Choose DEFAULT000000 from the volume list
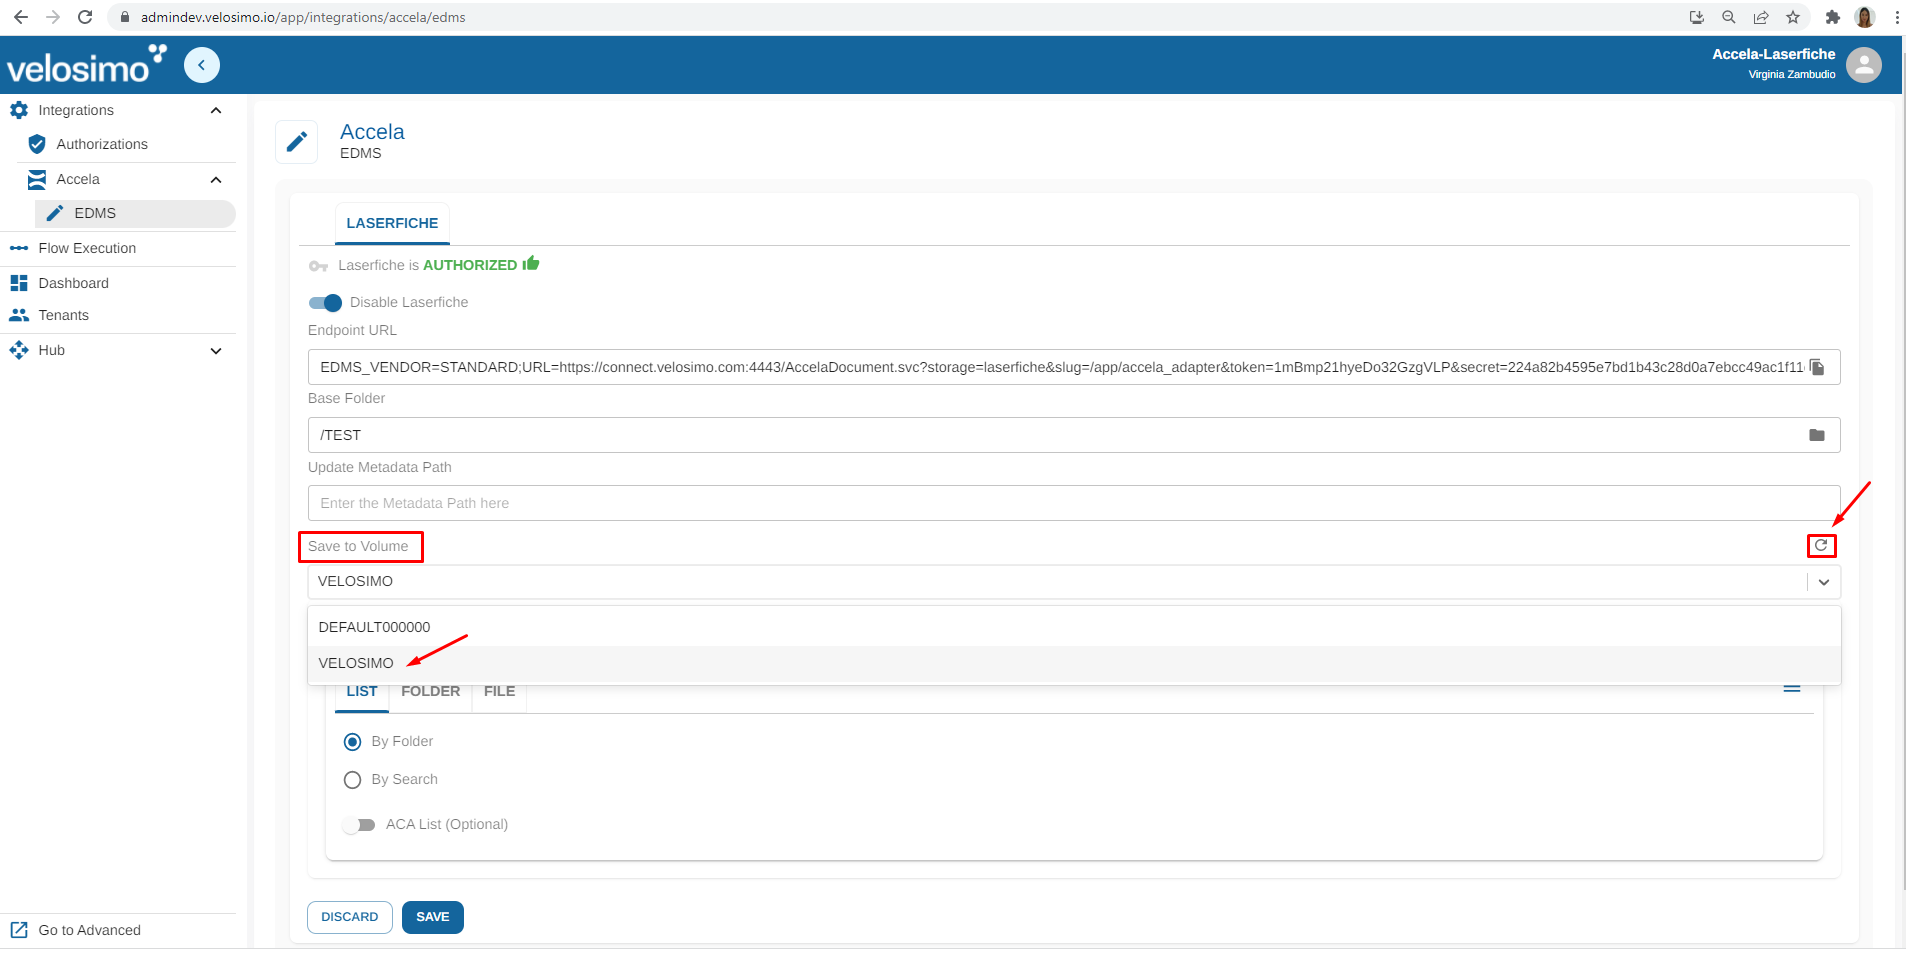Viewport: 1906px width, 955px height. point(1074,627)
